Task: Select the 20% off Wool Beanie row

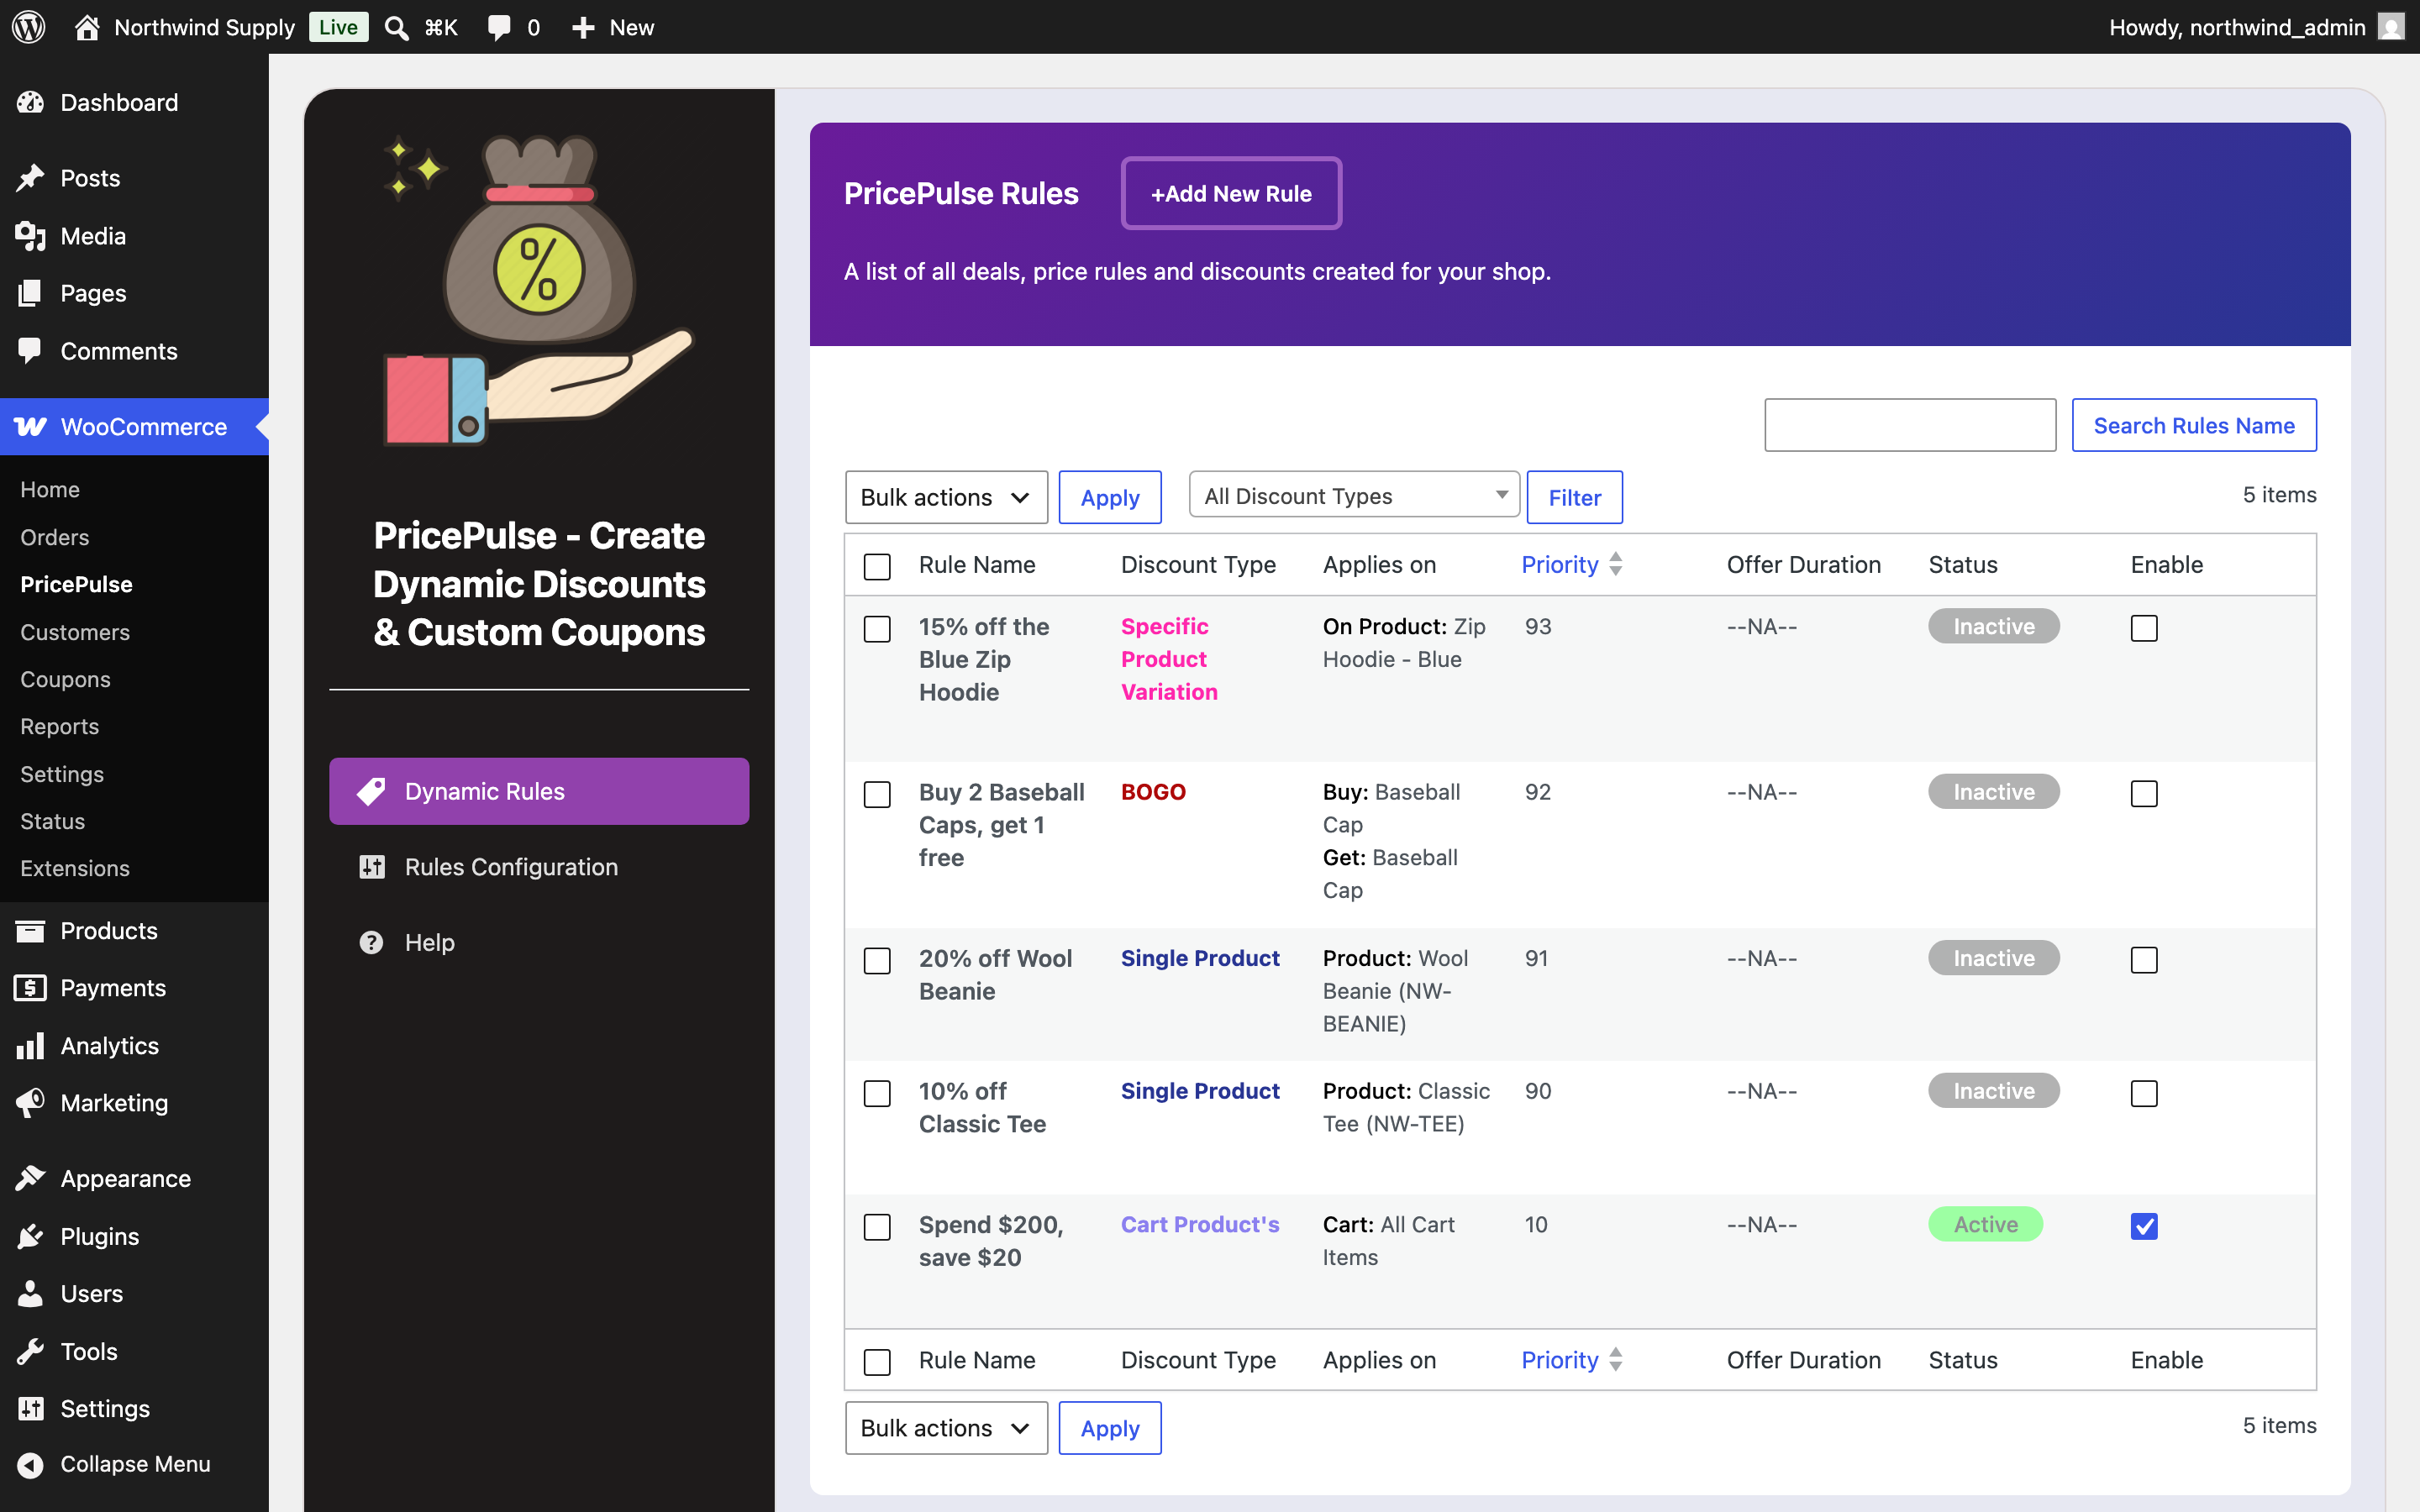Action: point(877,961)
